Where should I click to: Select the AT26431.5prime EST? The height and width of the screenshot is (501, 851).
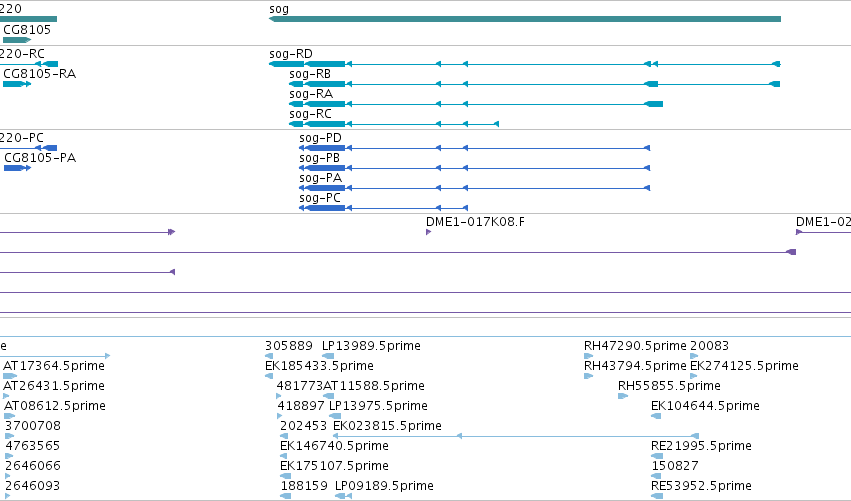point(6,396)
